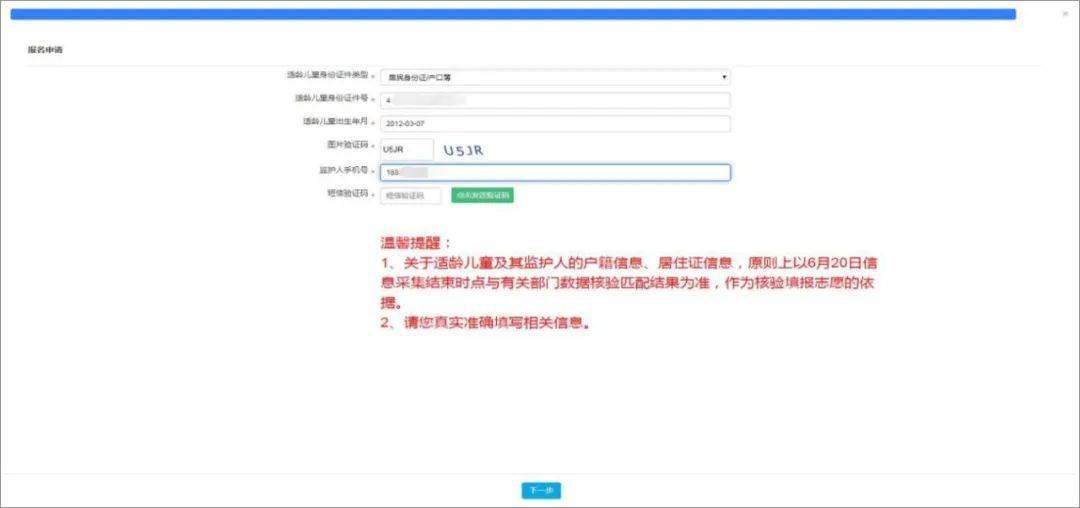Screen dimensions: 1080x508
Task: Click the 短信验证码 field label
Action: 348,194
